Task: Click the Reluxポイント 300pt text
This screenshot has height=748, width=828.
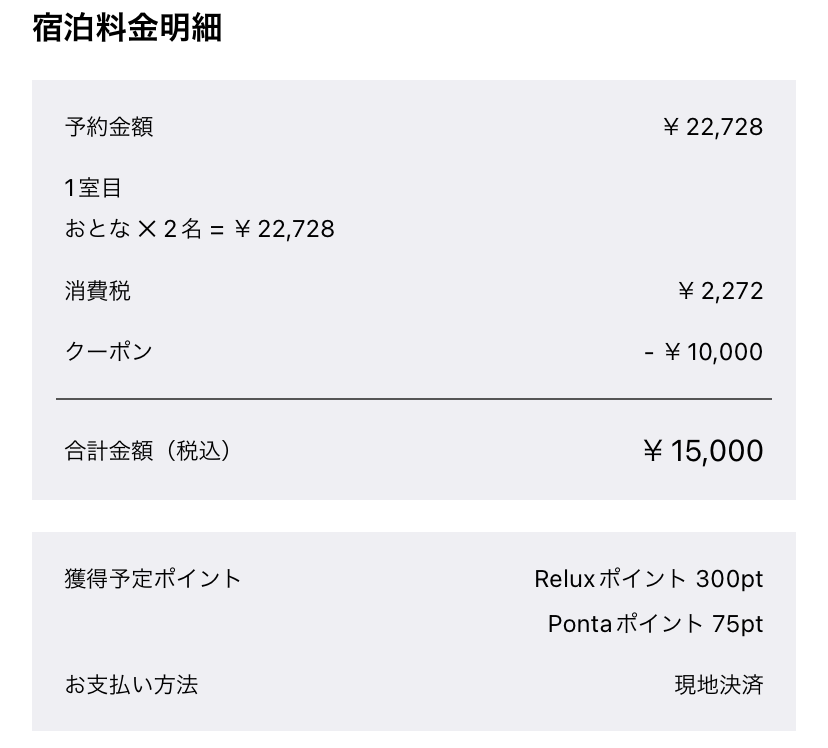Action: pyautogui.click(x=648, y=579)
